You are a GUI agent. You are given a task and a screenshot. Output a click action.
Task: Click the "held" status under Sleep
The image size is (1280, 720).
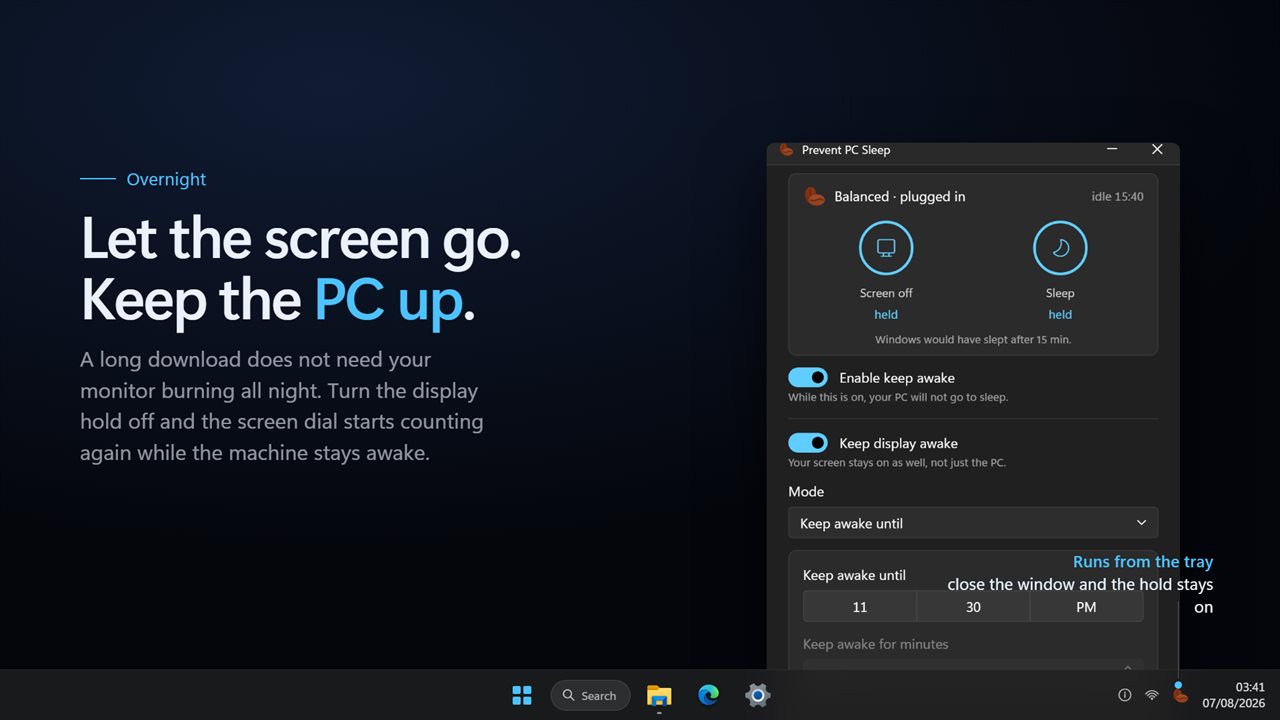click(x=1060, y=314)
